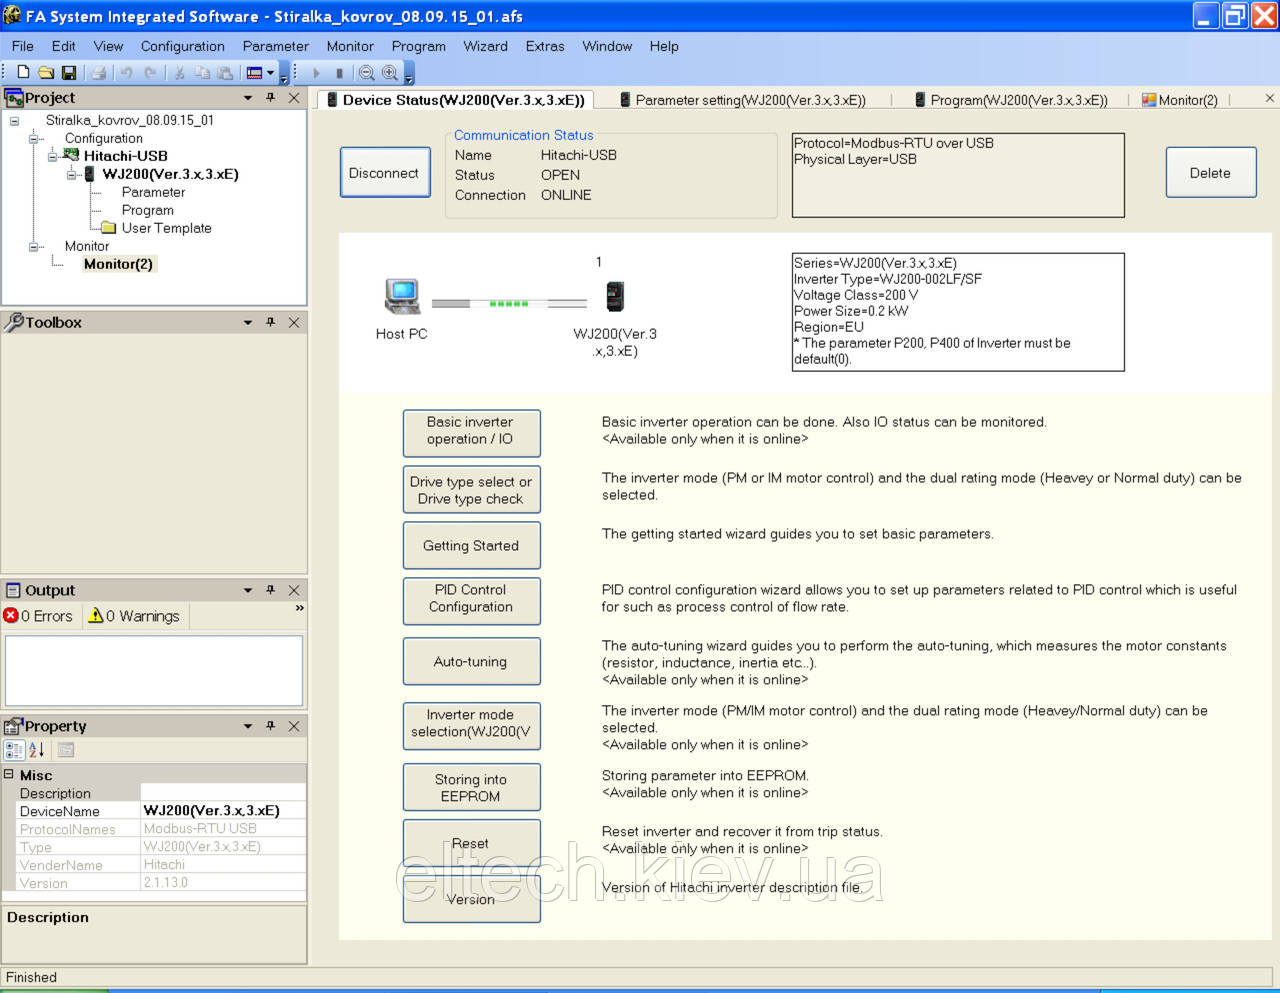Click the Zoom In magnifier icon
The image size is (1280, 993).
(390, 72)
